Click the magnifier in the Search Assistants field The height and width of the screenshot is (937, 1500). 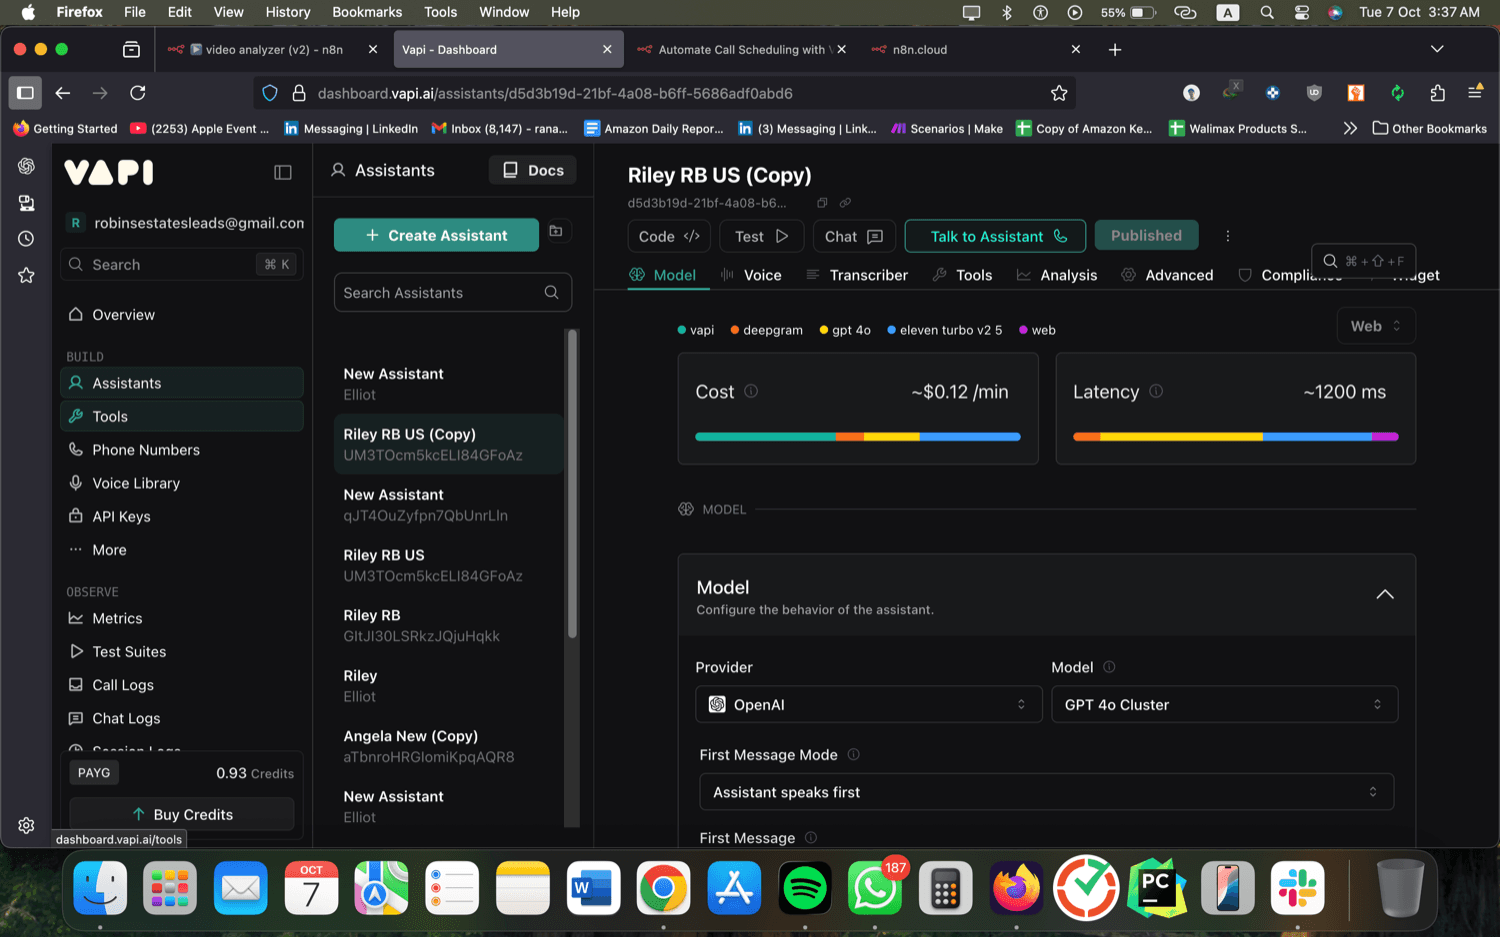[x=551, y=292]
